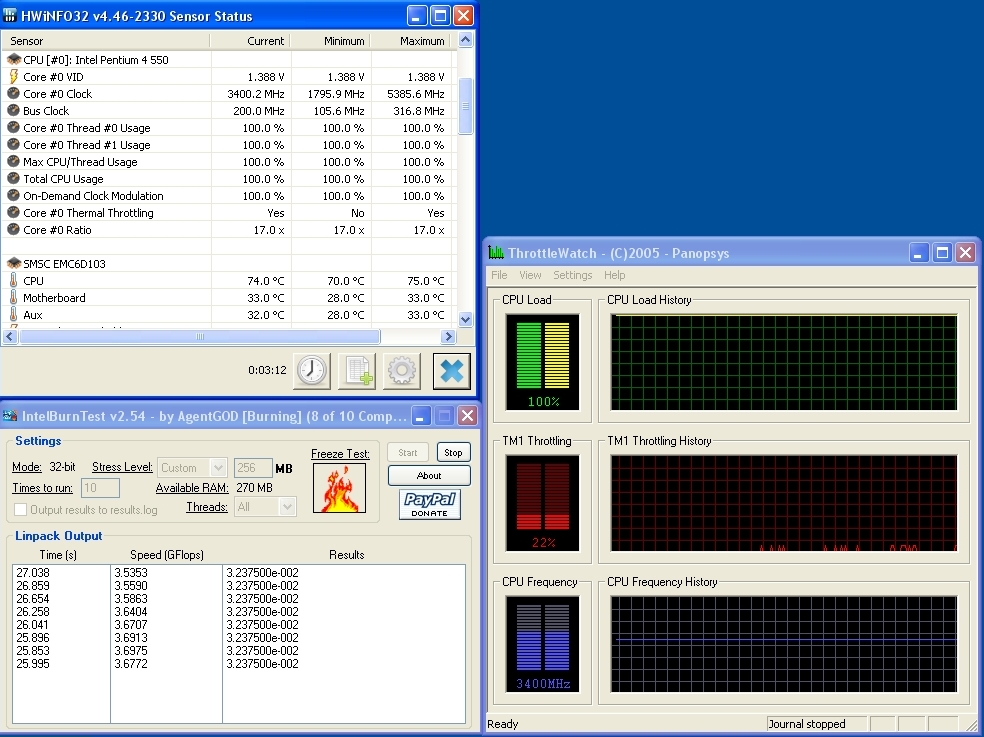Click the blue X close sensors icon
Screen dimensions: 984x737
coord(452,371)
